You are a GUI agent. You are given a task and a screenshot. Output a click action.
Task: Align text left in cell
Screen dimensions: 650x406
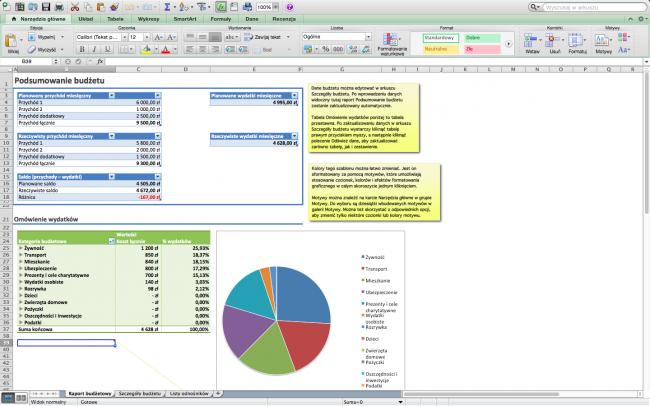tap(189, 49)
